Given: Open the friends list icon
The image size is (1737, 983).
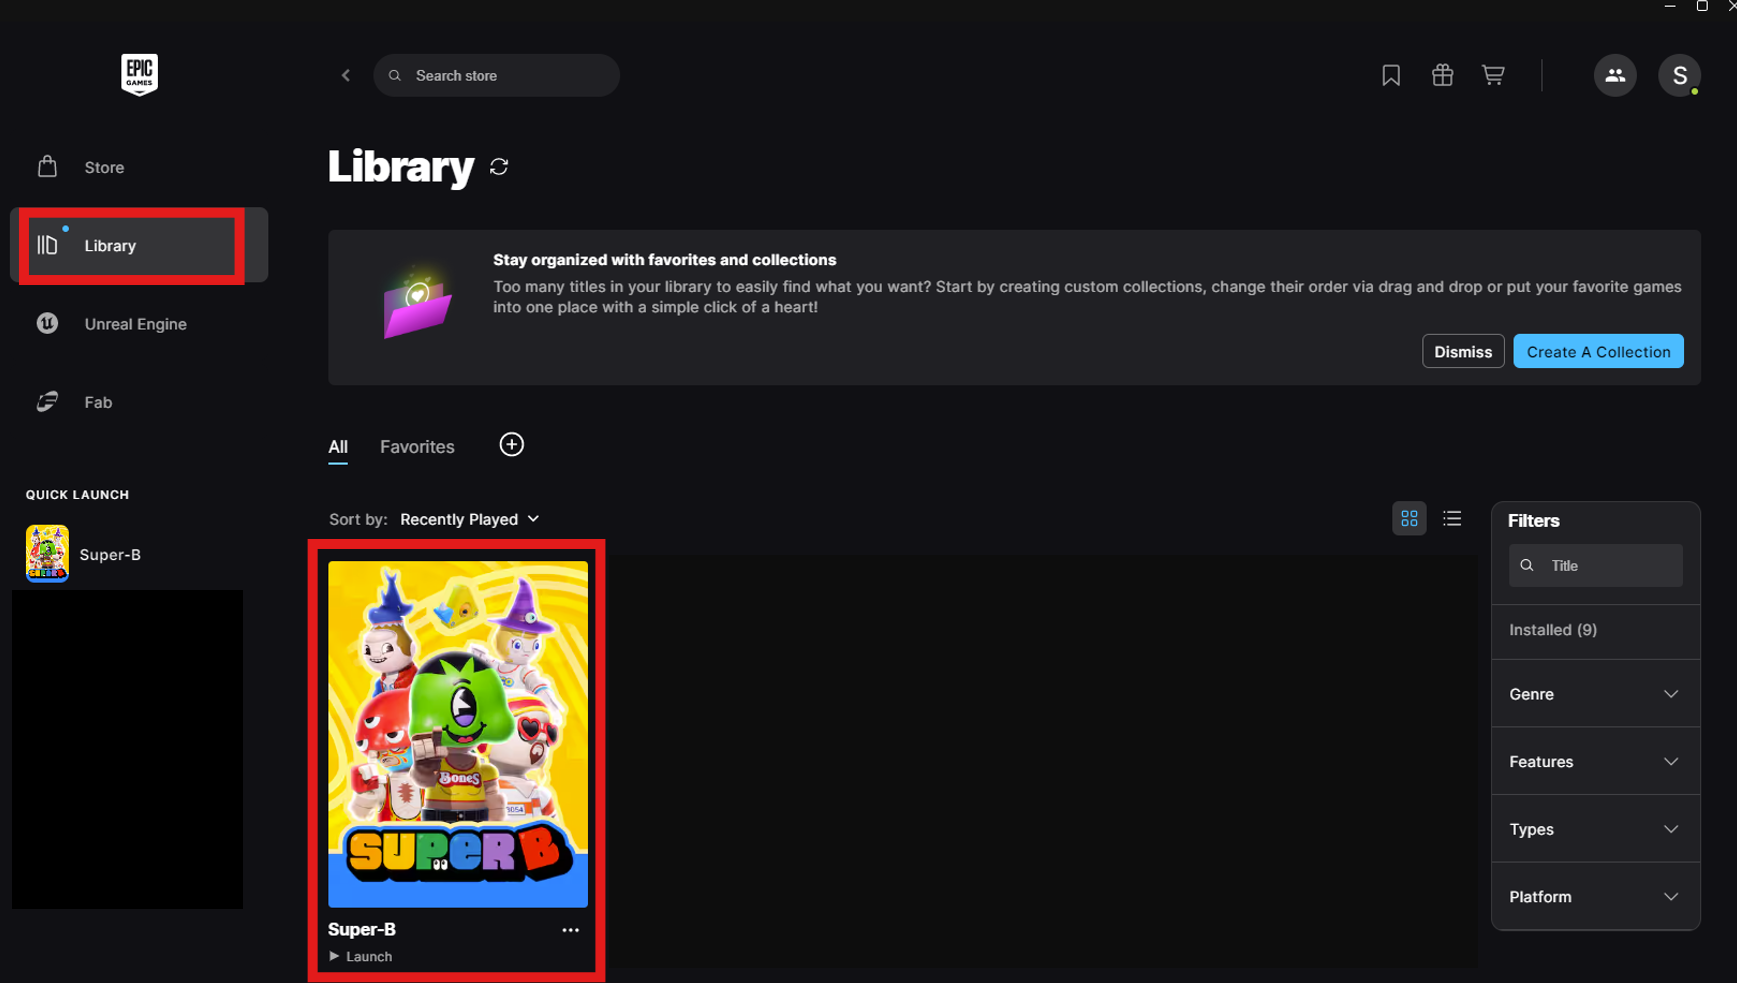Looking at the screenshot, I should click(x=1614, y=75).
